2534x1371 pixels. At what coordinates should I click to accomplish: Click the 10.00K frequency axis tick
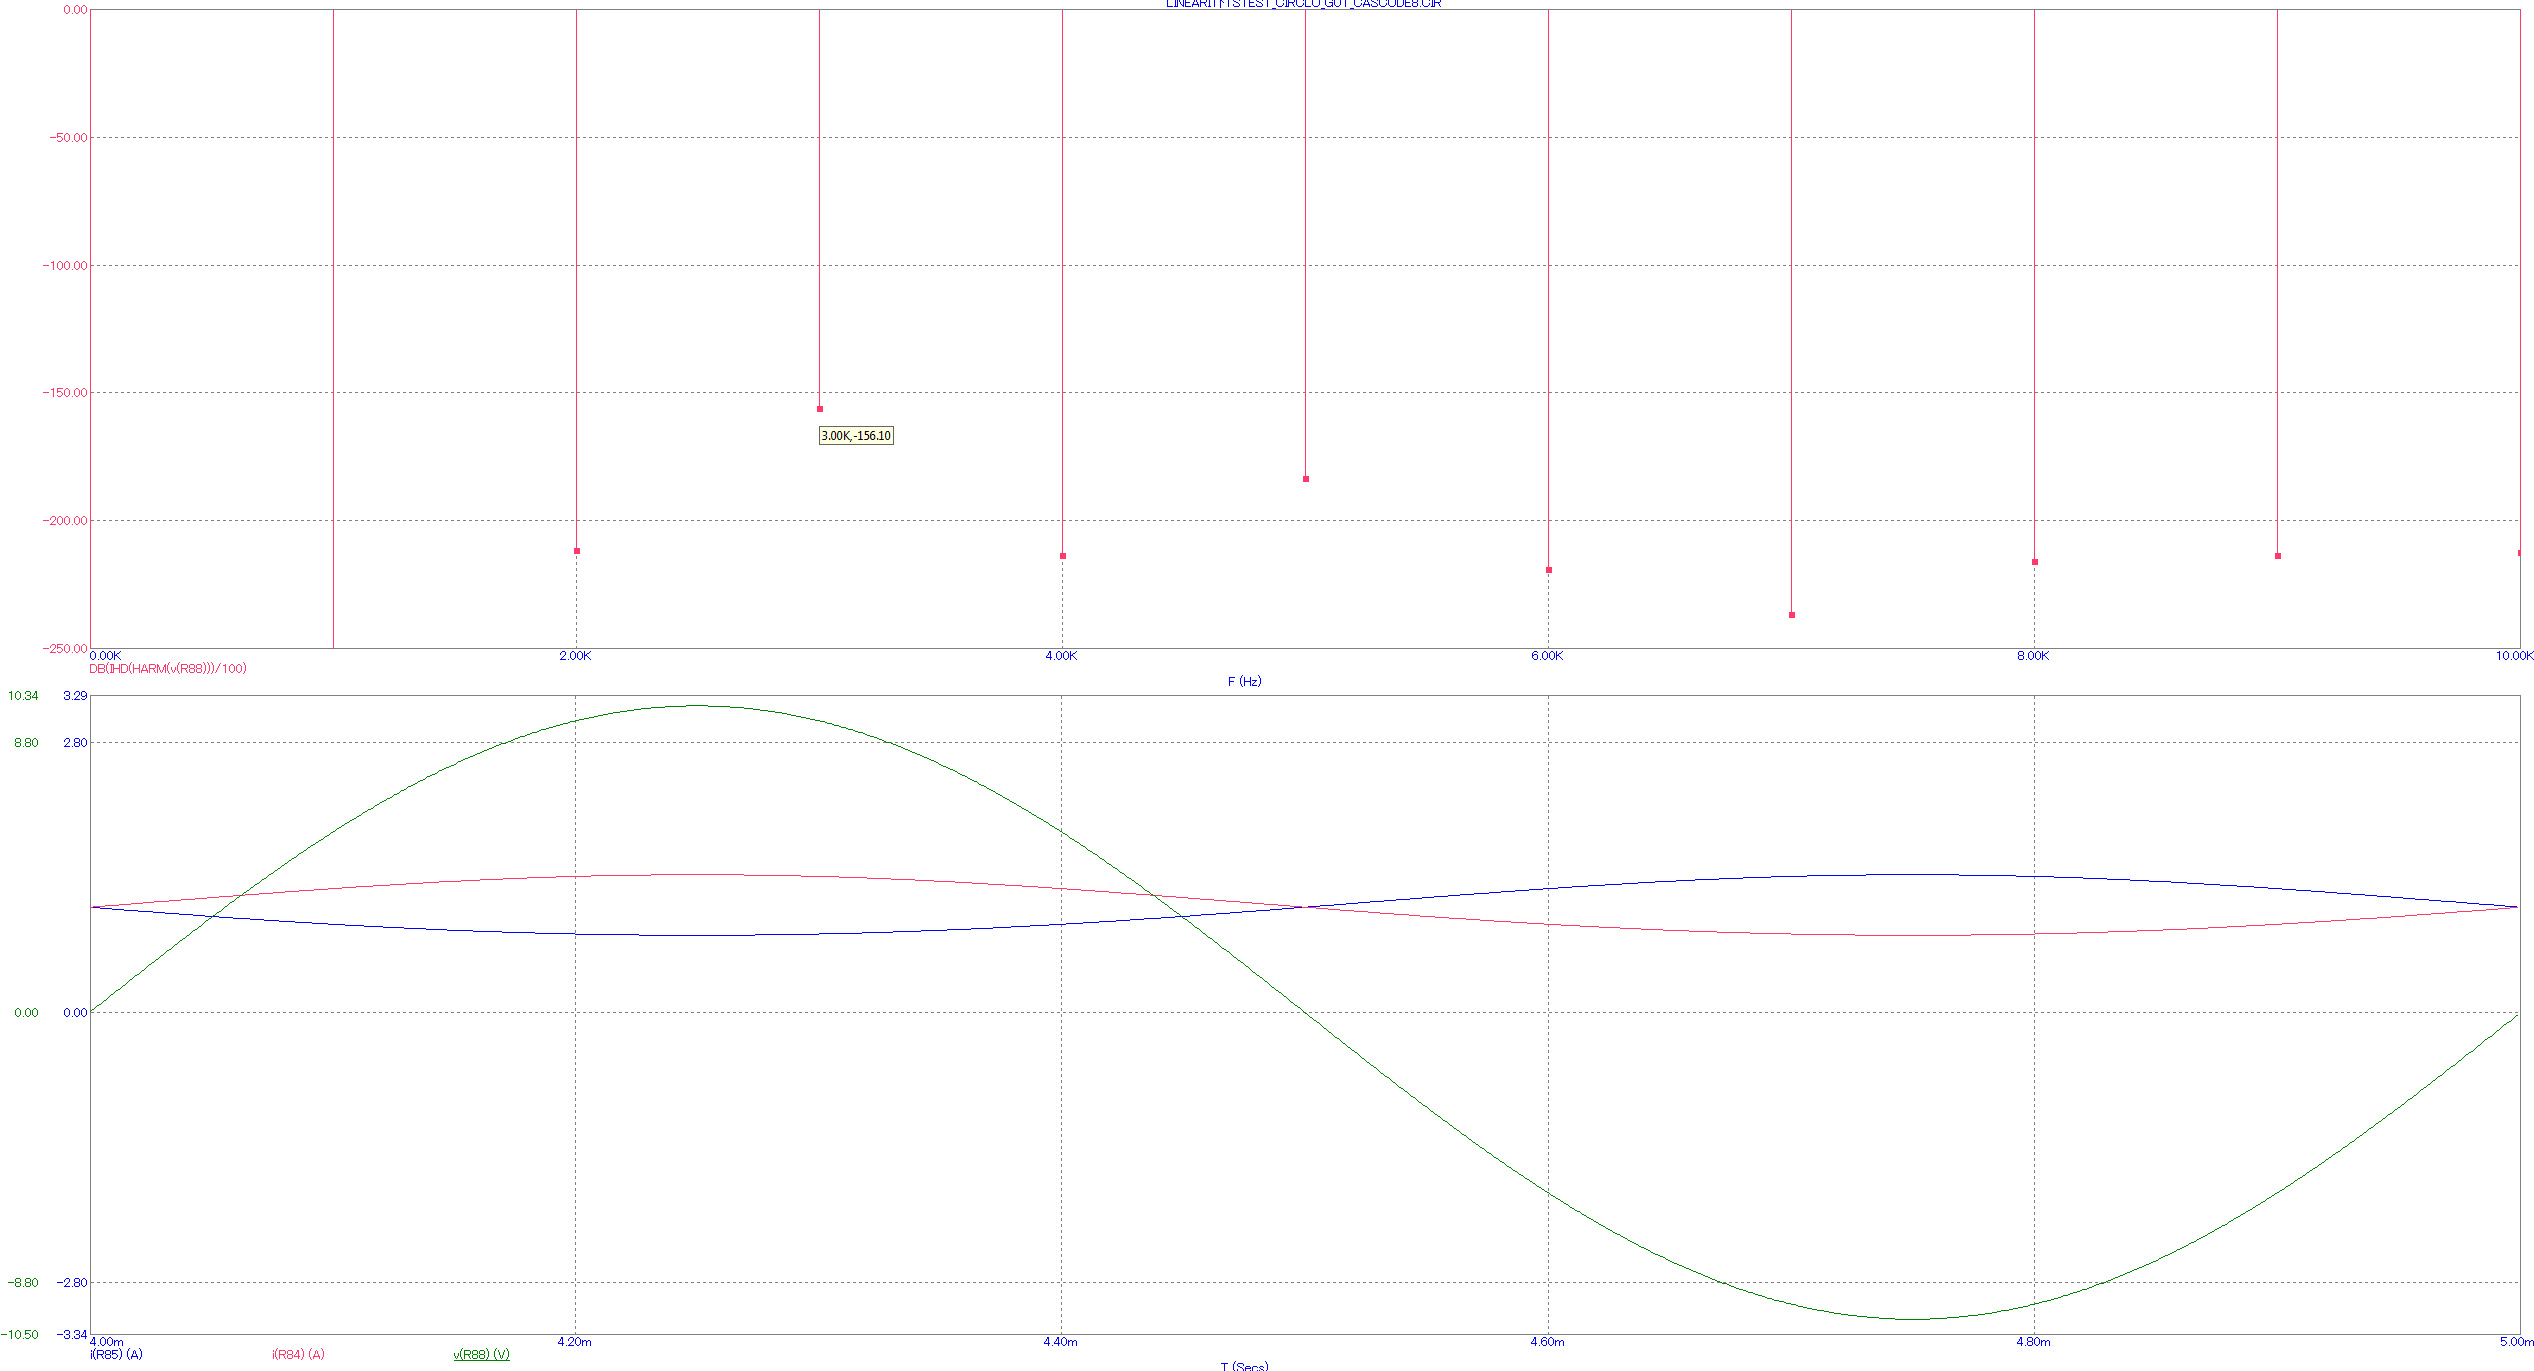(x=2514, y=656)
